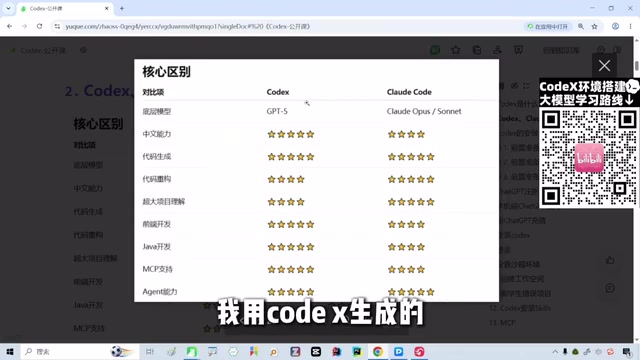Click the Java开发 row label in the overlay
Image resolution: width=640 pixels, height=360 pixels.
[x=157, y=247]
